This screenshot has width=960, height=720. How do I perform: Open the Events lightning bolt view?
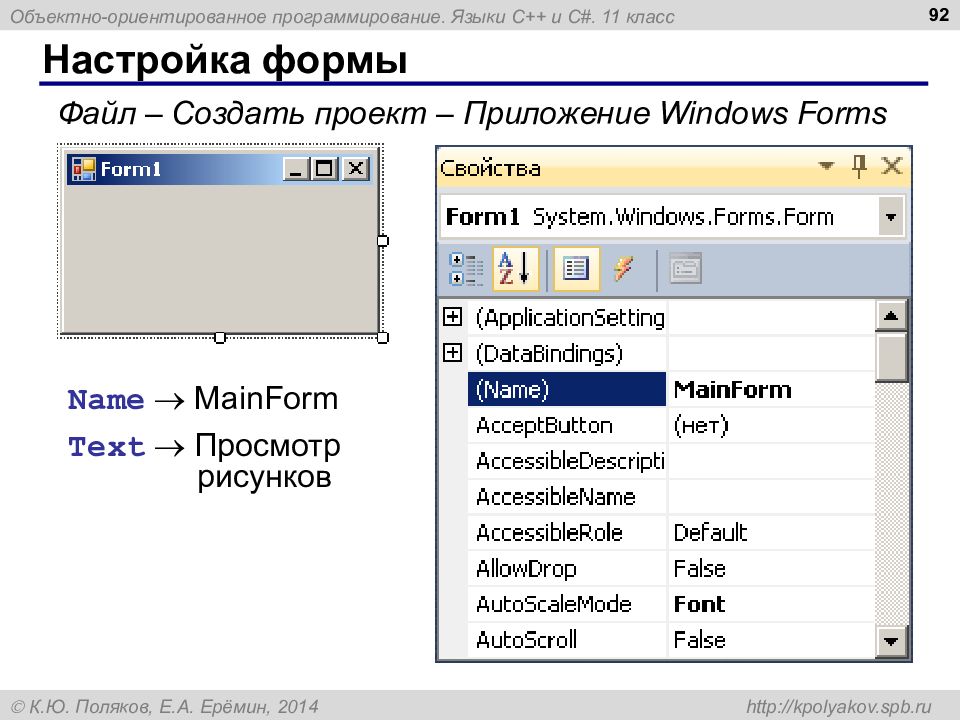pos(623,269)
